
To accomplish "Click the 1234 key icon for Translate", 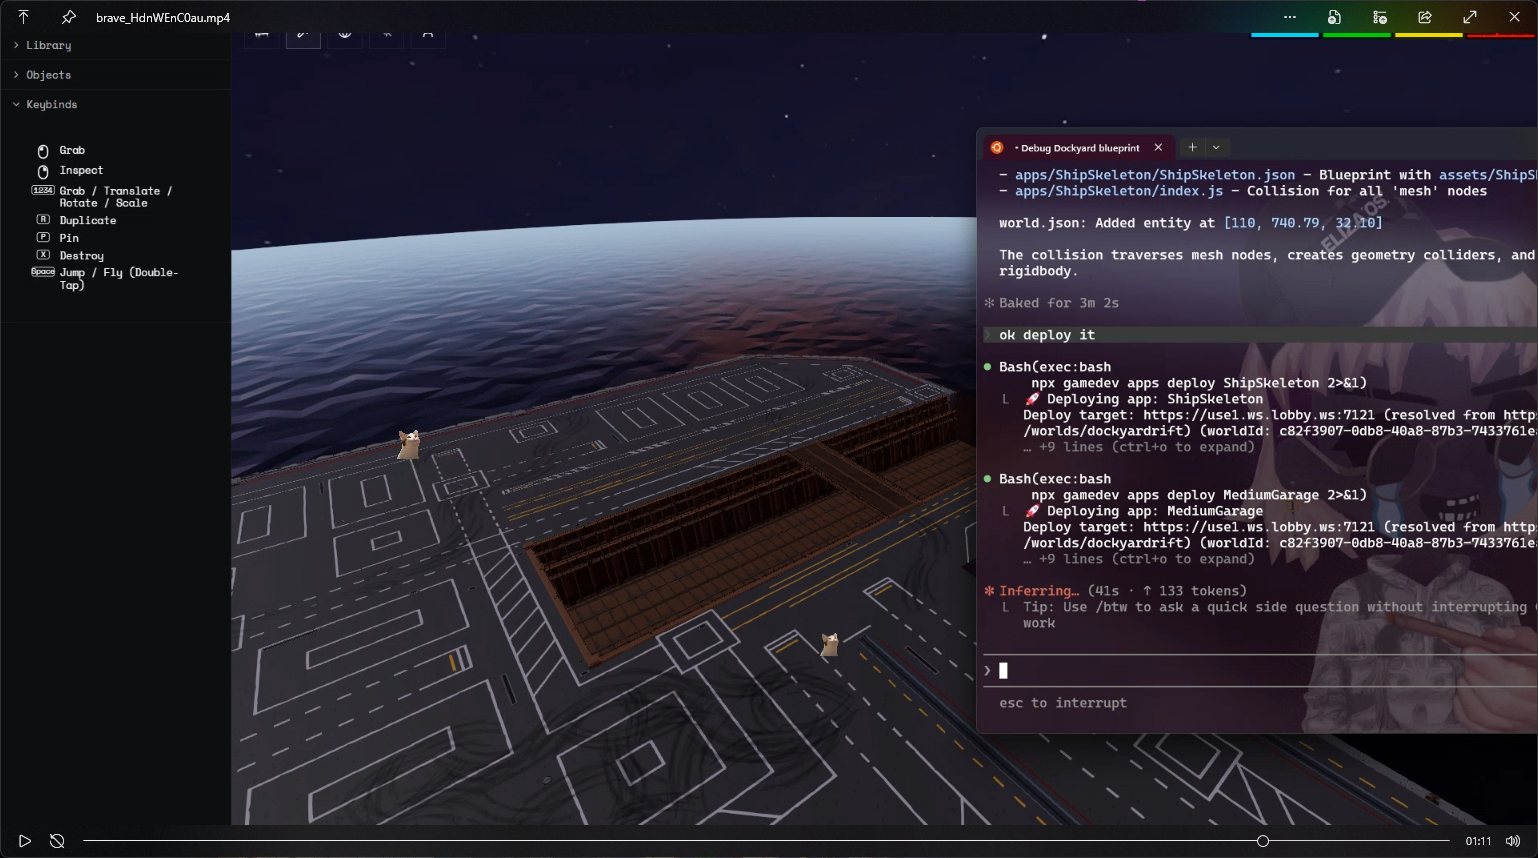I will (43, 190).
